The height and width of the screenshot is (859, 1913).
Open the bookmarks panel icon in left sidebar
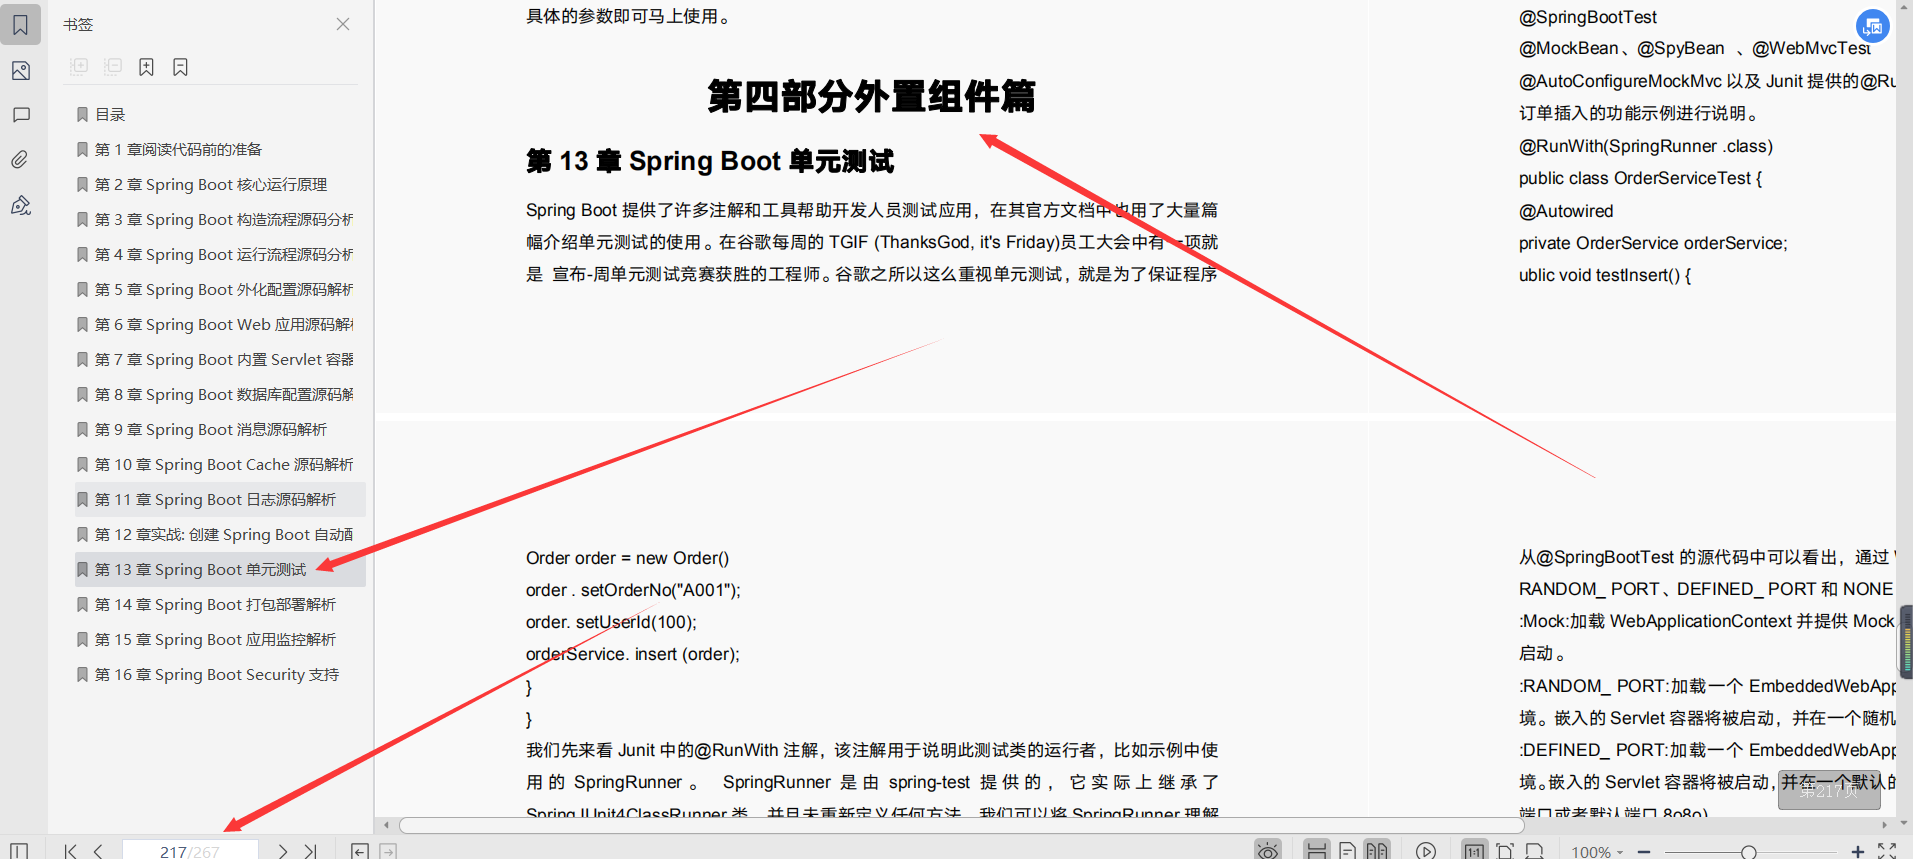click(20, 25)
